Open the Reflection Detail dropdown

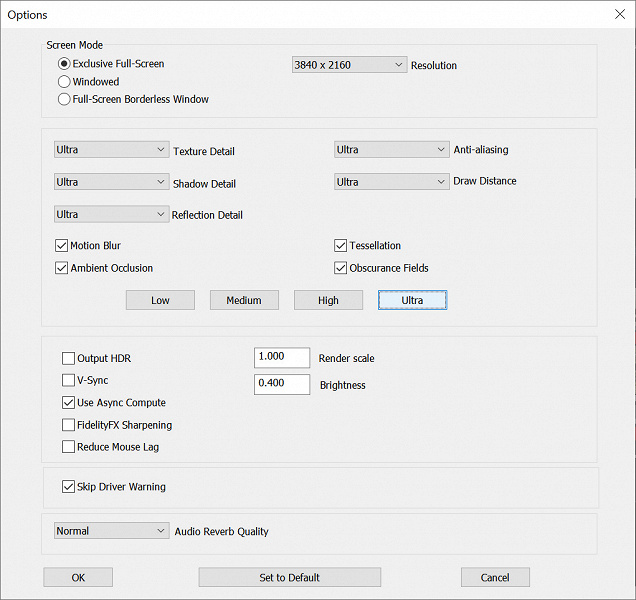coord(112,214)
